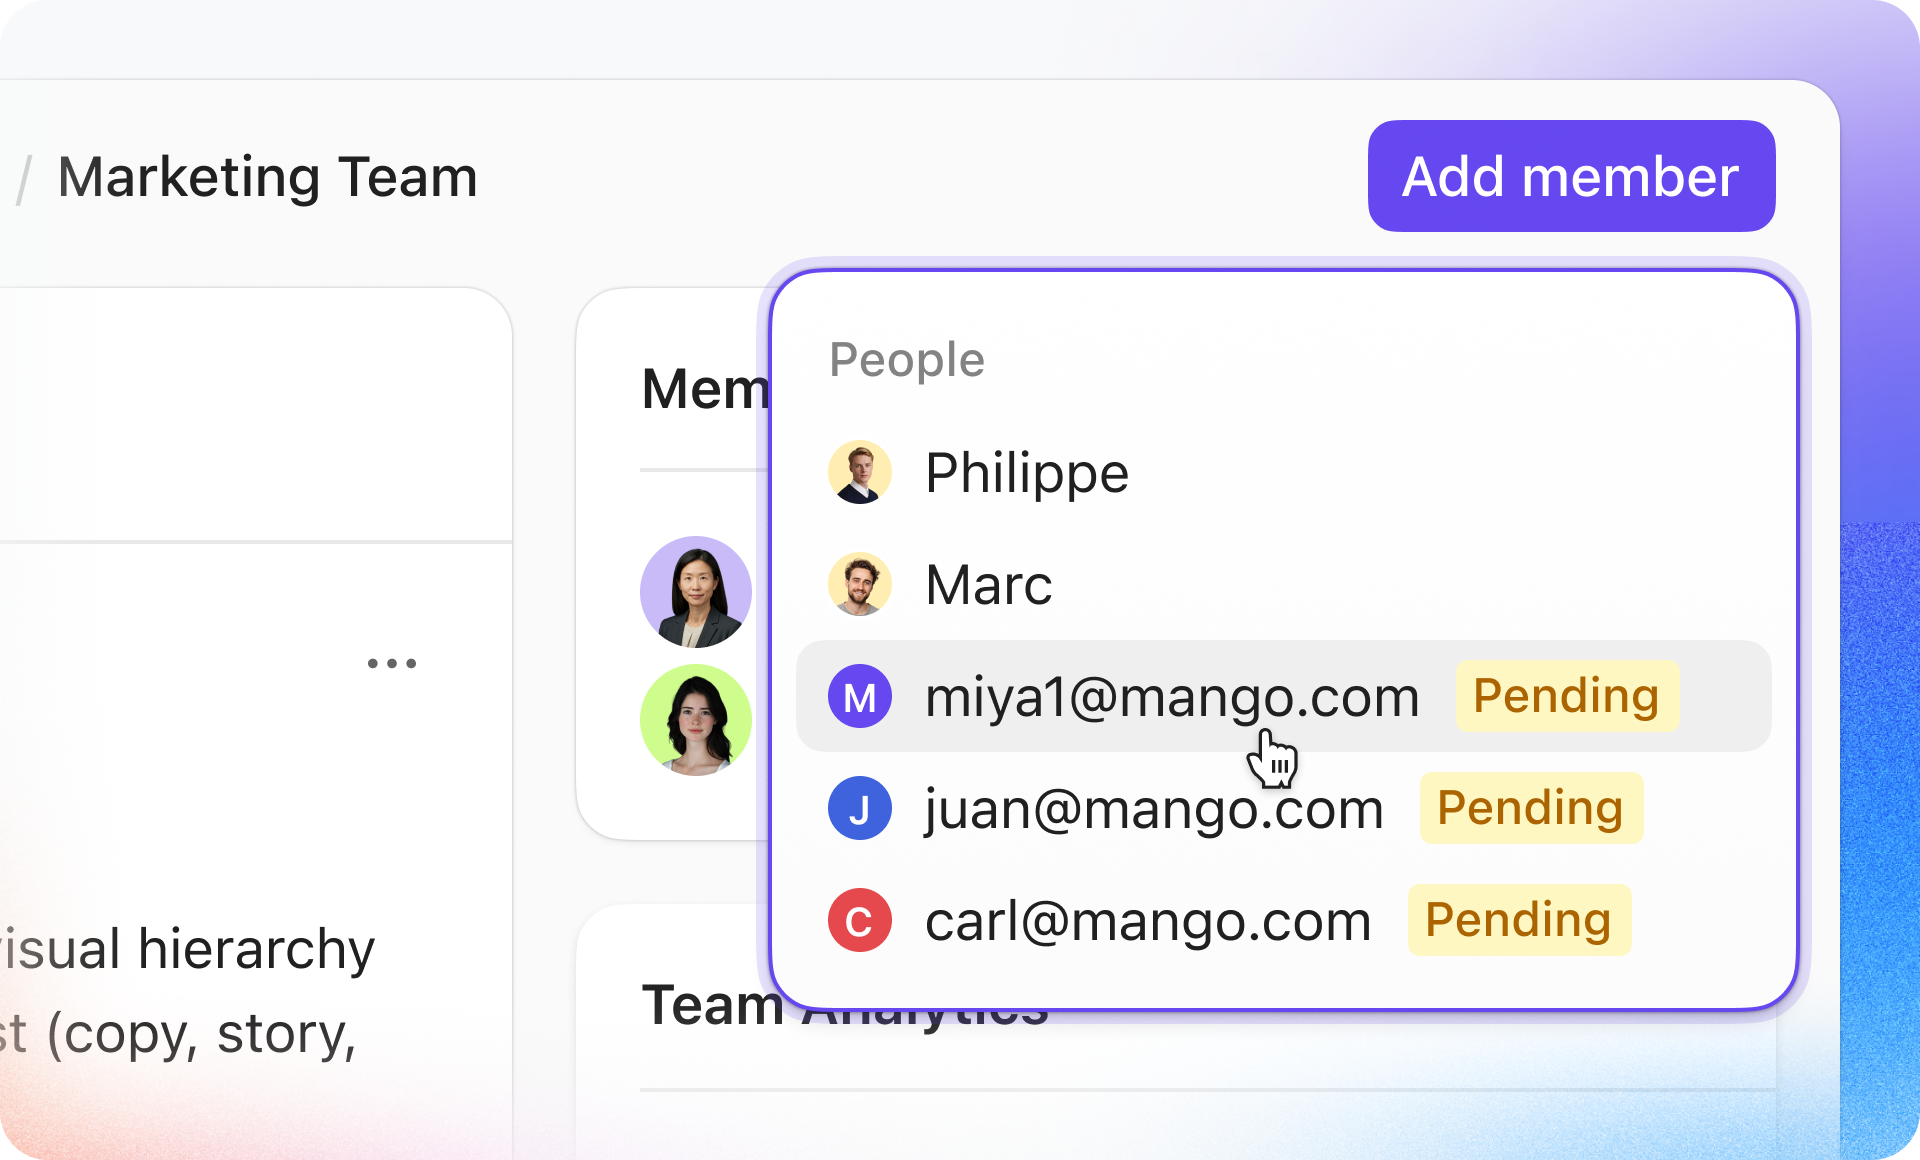Viewport: 1920px width, 1160px height.
Task: Click the Pending badge beside juan@mango.com
Action: (x=1530, y=808)
